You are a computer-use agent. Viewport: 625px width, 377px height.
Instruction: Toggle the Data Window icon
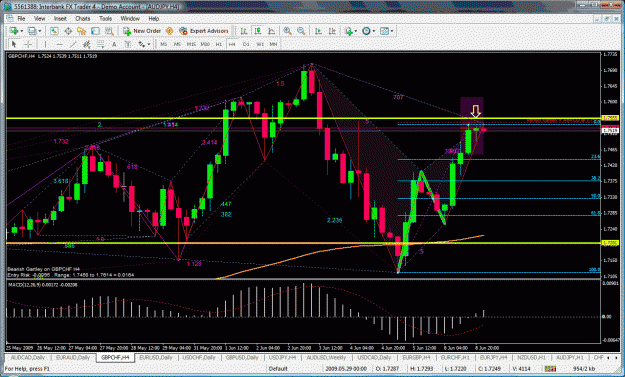(68, 31)
